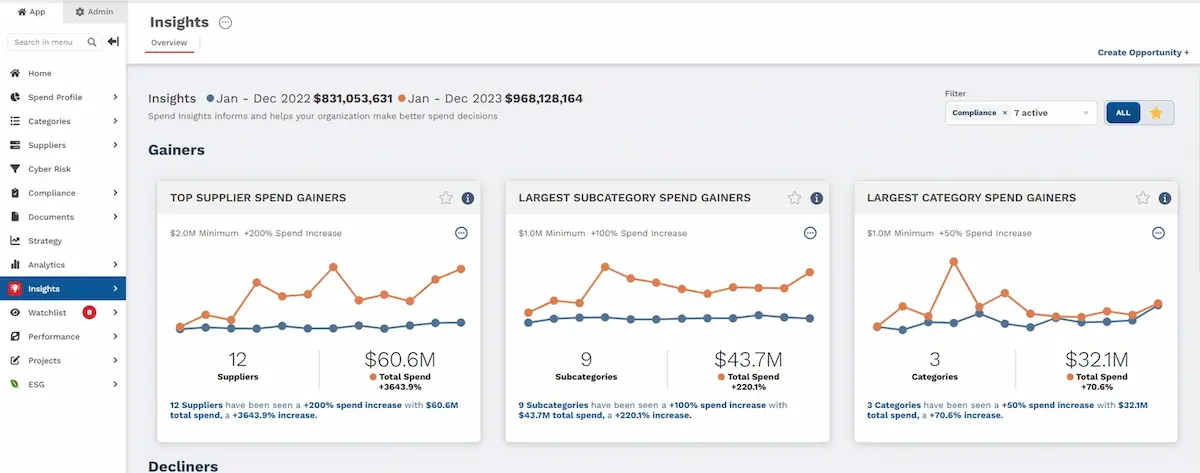Expand the Suppliers sidebar submenu

click(x=115, y=145)
